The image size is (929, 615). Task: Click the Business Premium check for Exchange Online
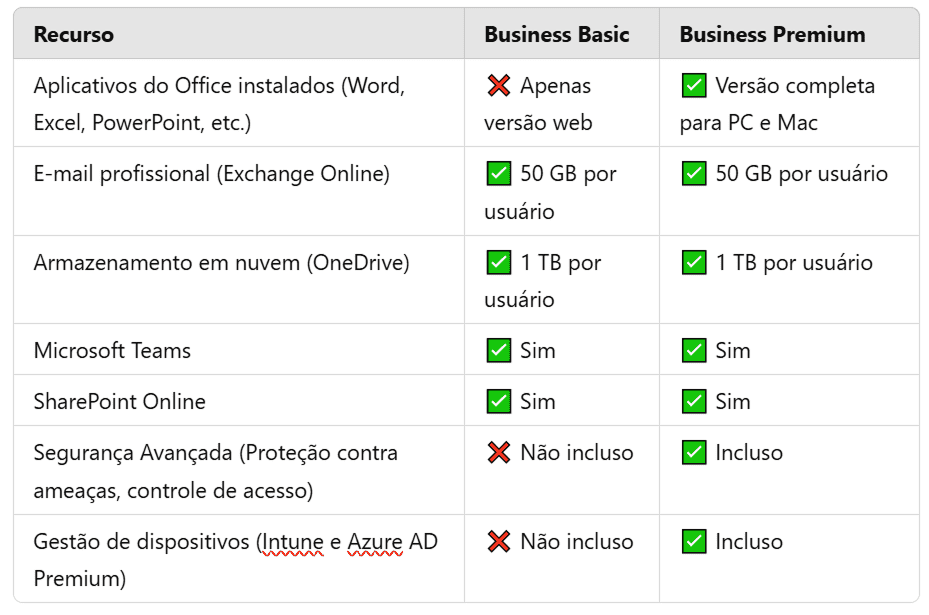click(x=693, y=174)
